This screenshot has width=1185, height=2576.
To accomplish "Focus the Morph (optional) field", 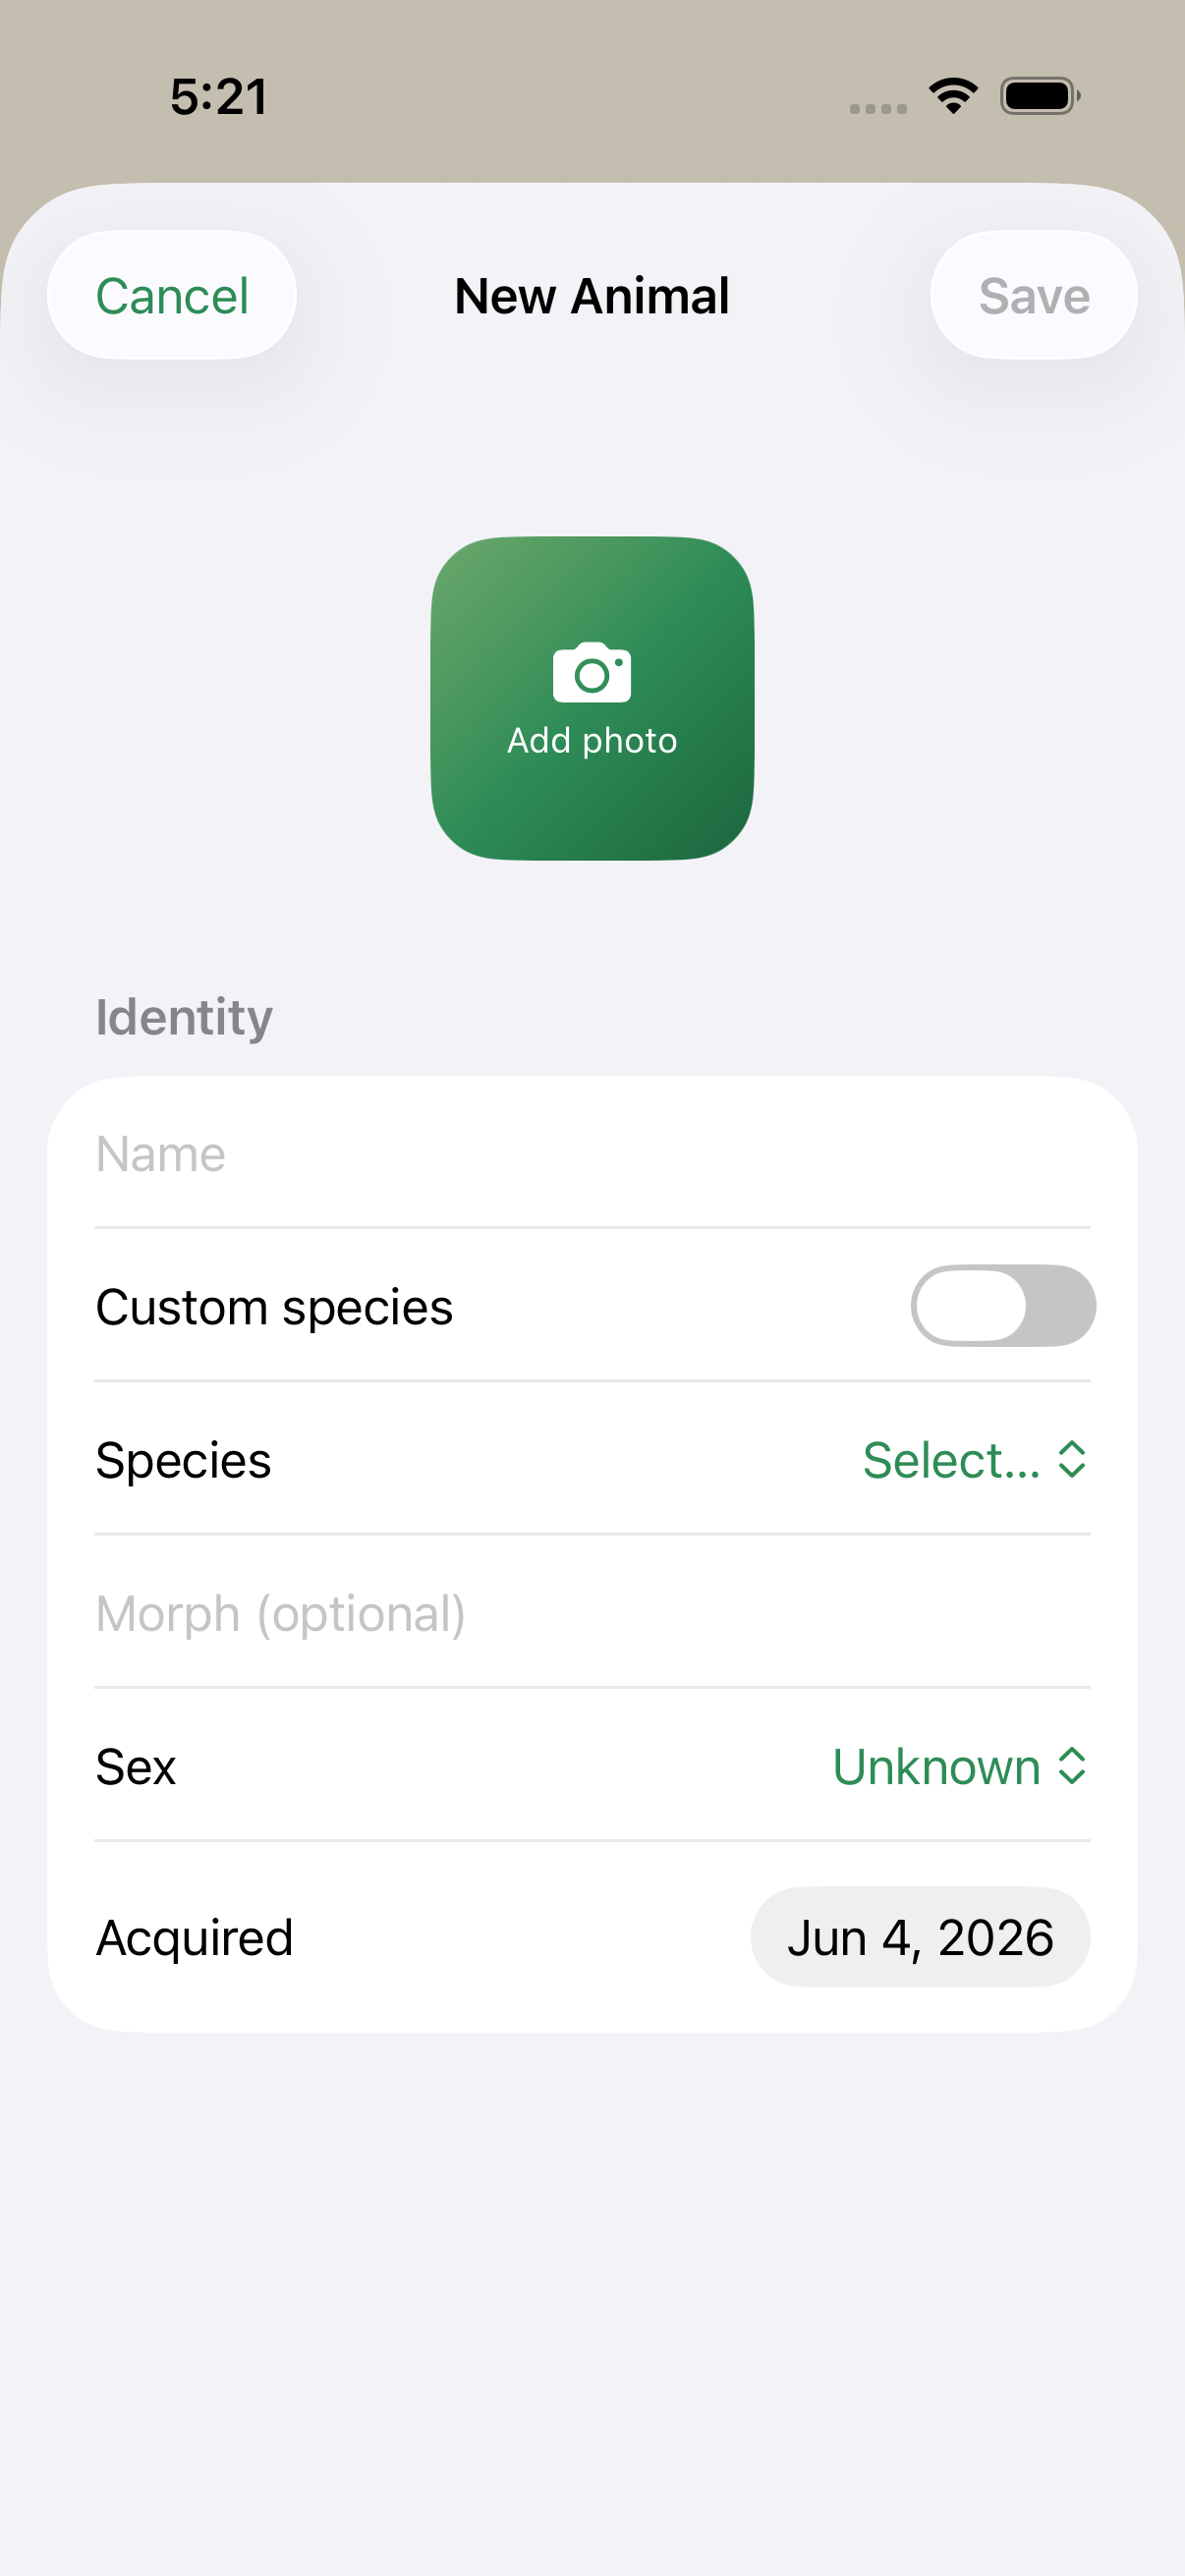I will click(592, 1612).
